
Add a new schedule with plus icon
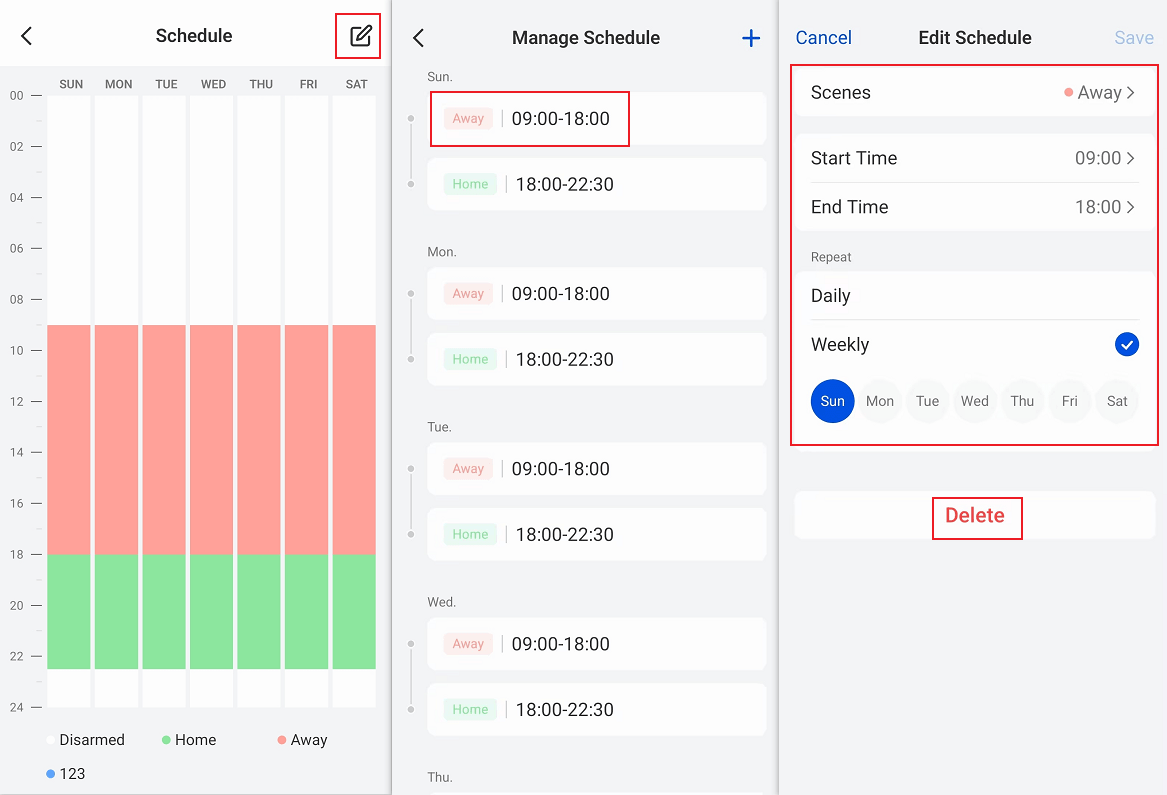tap(751, 38)
